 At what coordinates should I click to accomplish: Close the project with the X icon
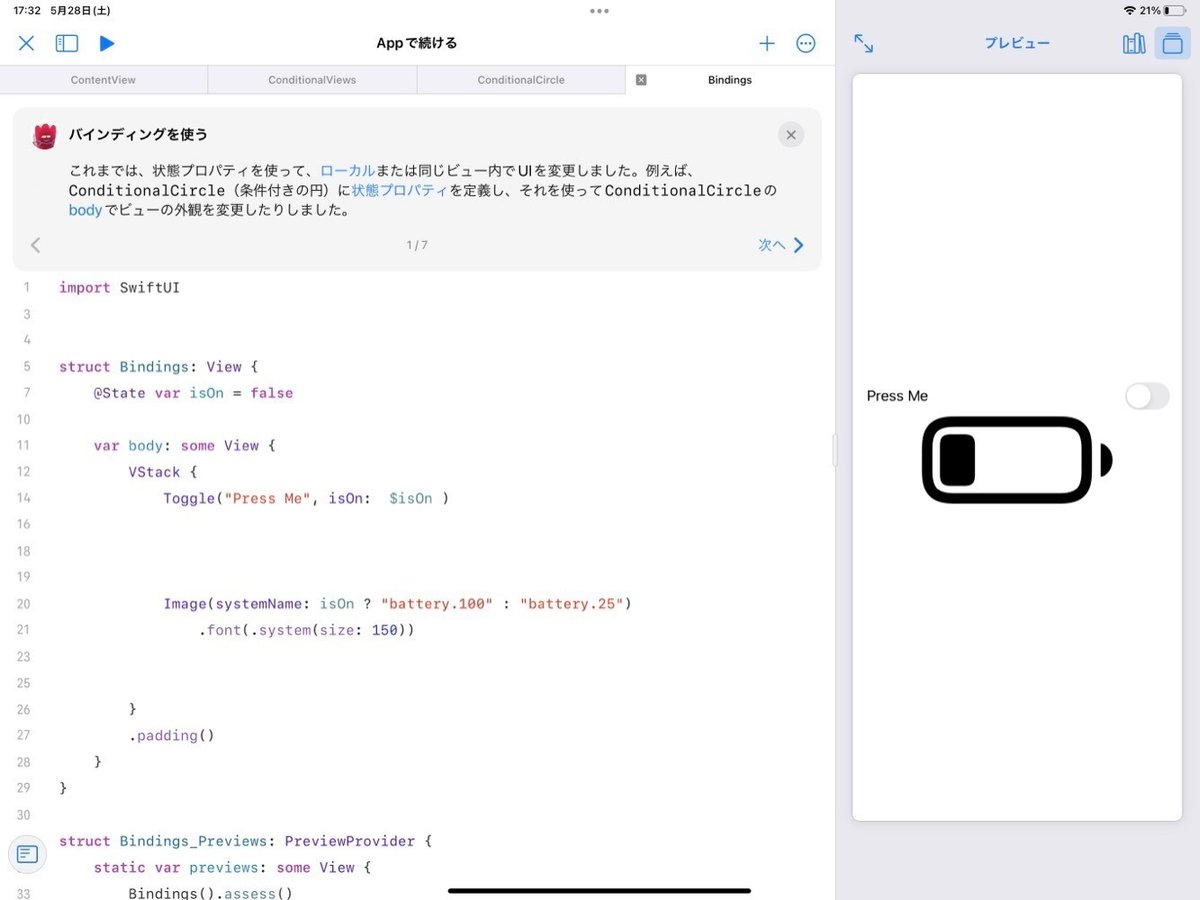(x=27, y=43)
